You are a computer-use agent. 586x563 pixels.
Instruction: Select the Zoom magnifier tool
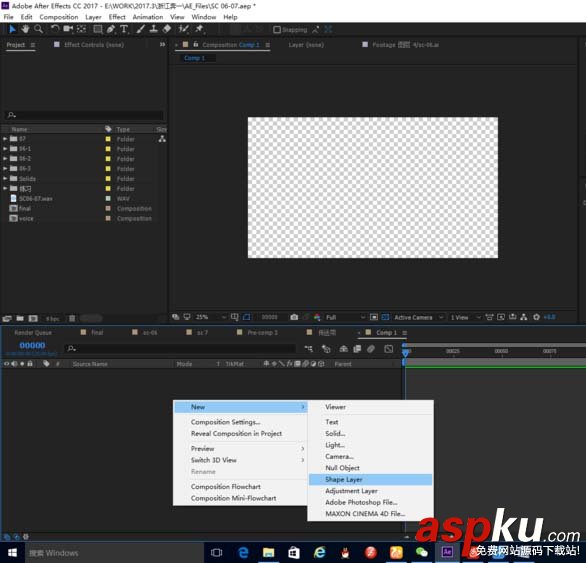coord(38,29)
